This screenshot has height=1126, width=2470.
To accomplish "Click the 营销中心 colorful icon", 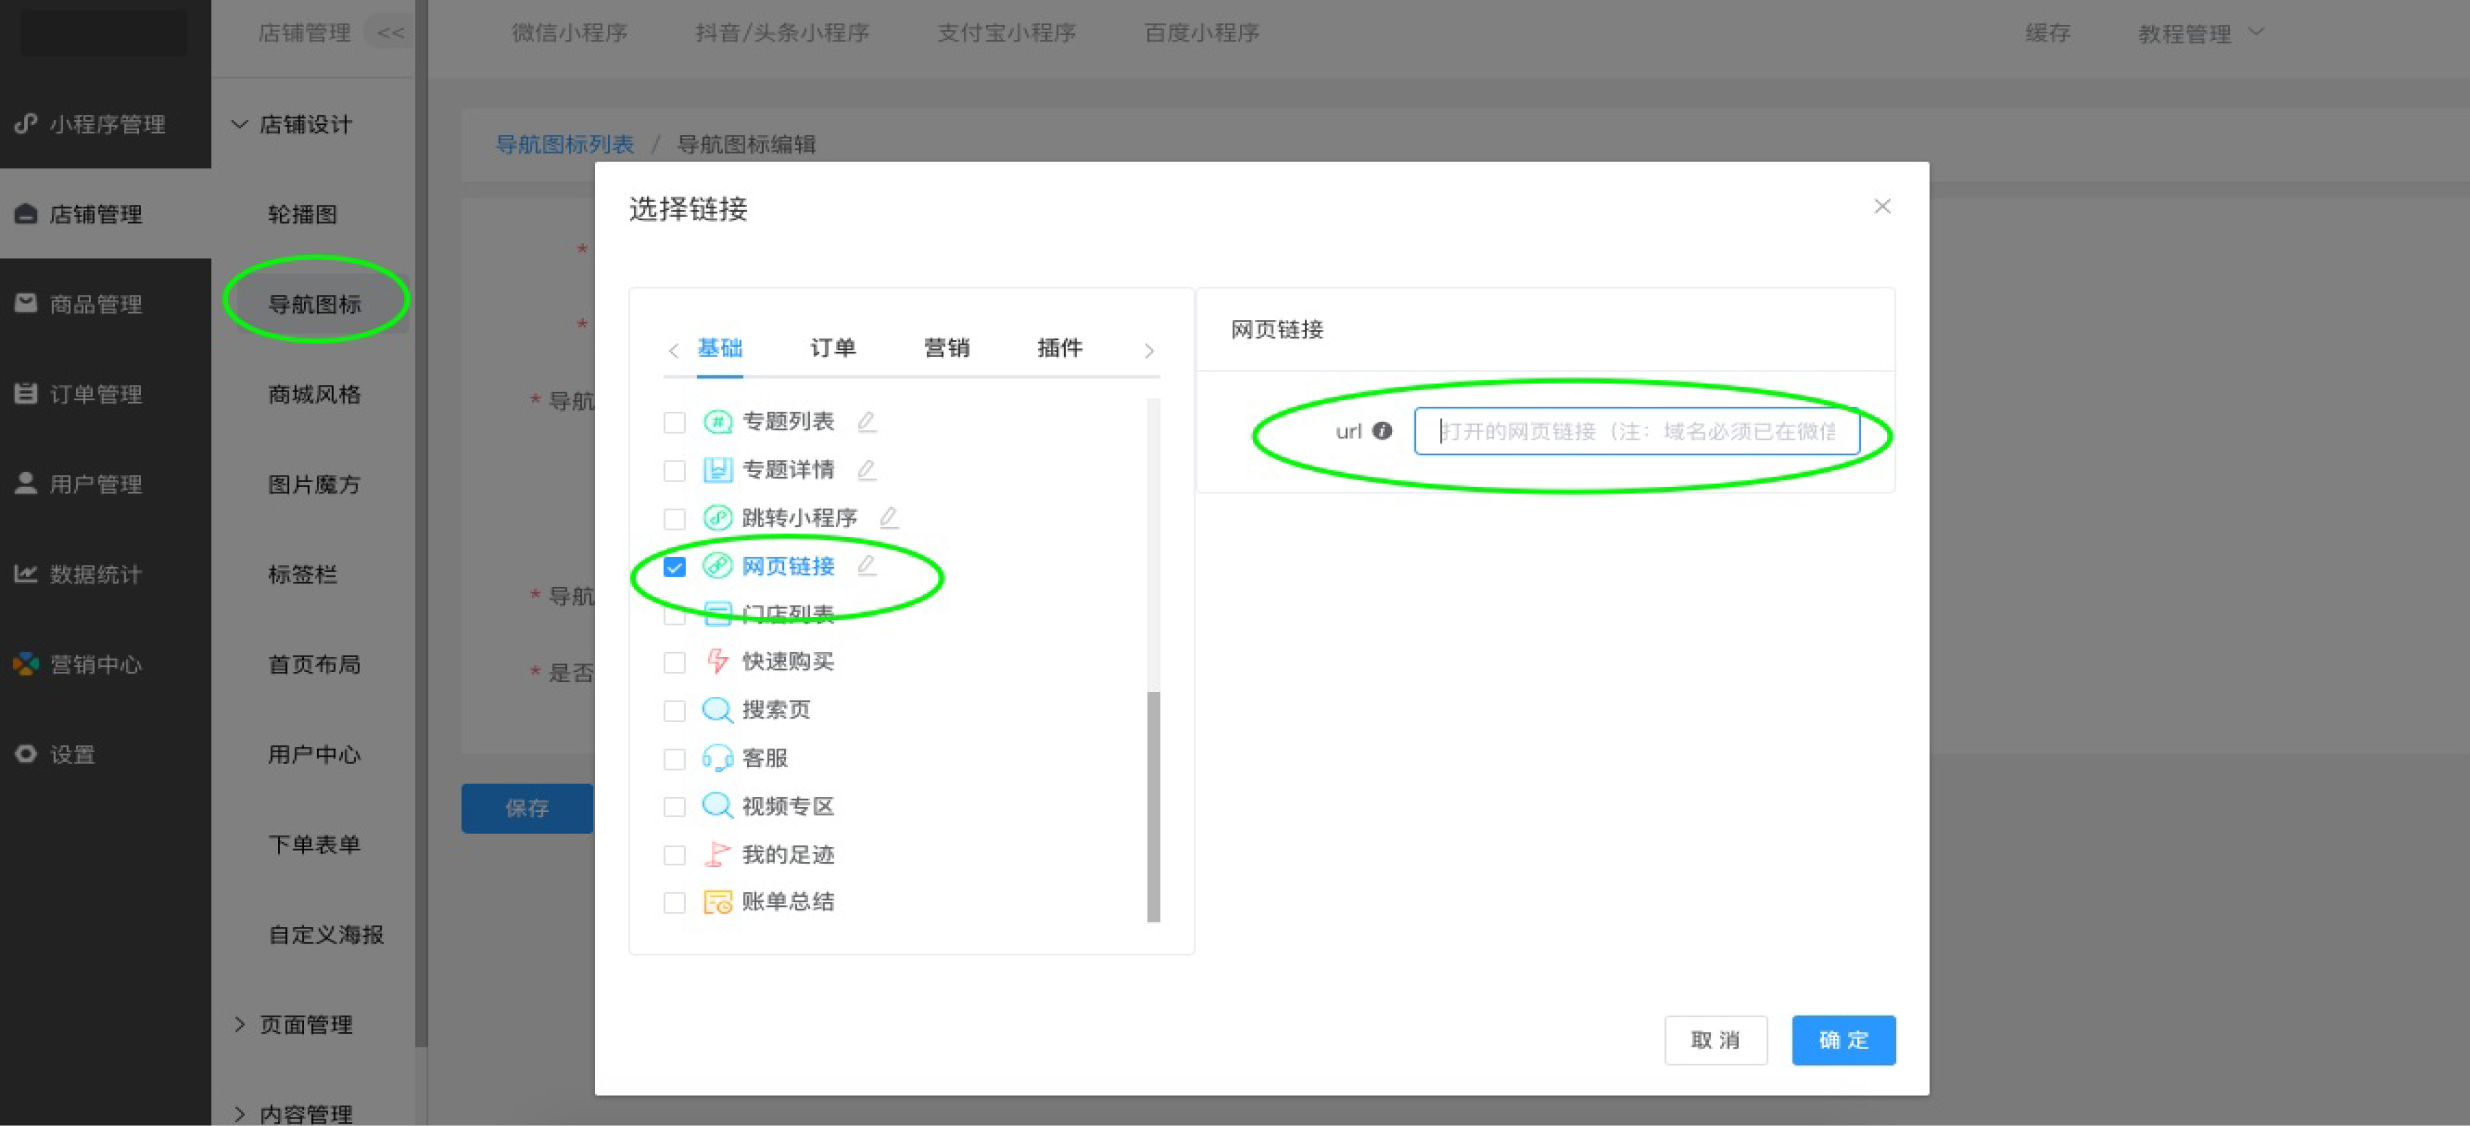I will [x=26, y=664].
